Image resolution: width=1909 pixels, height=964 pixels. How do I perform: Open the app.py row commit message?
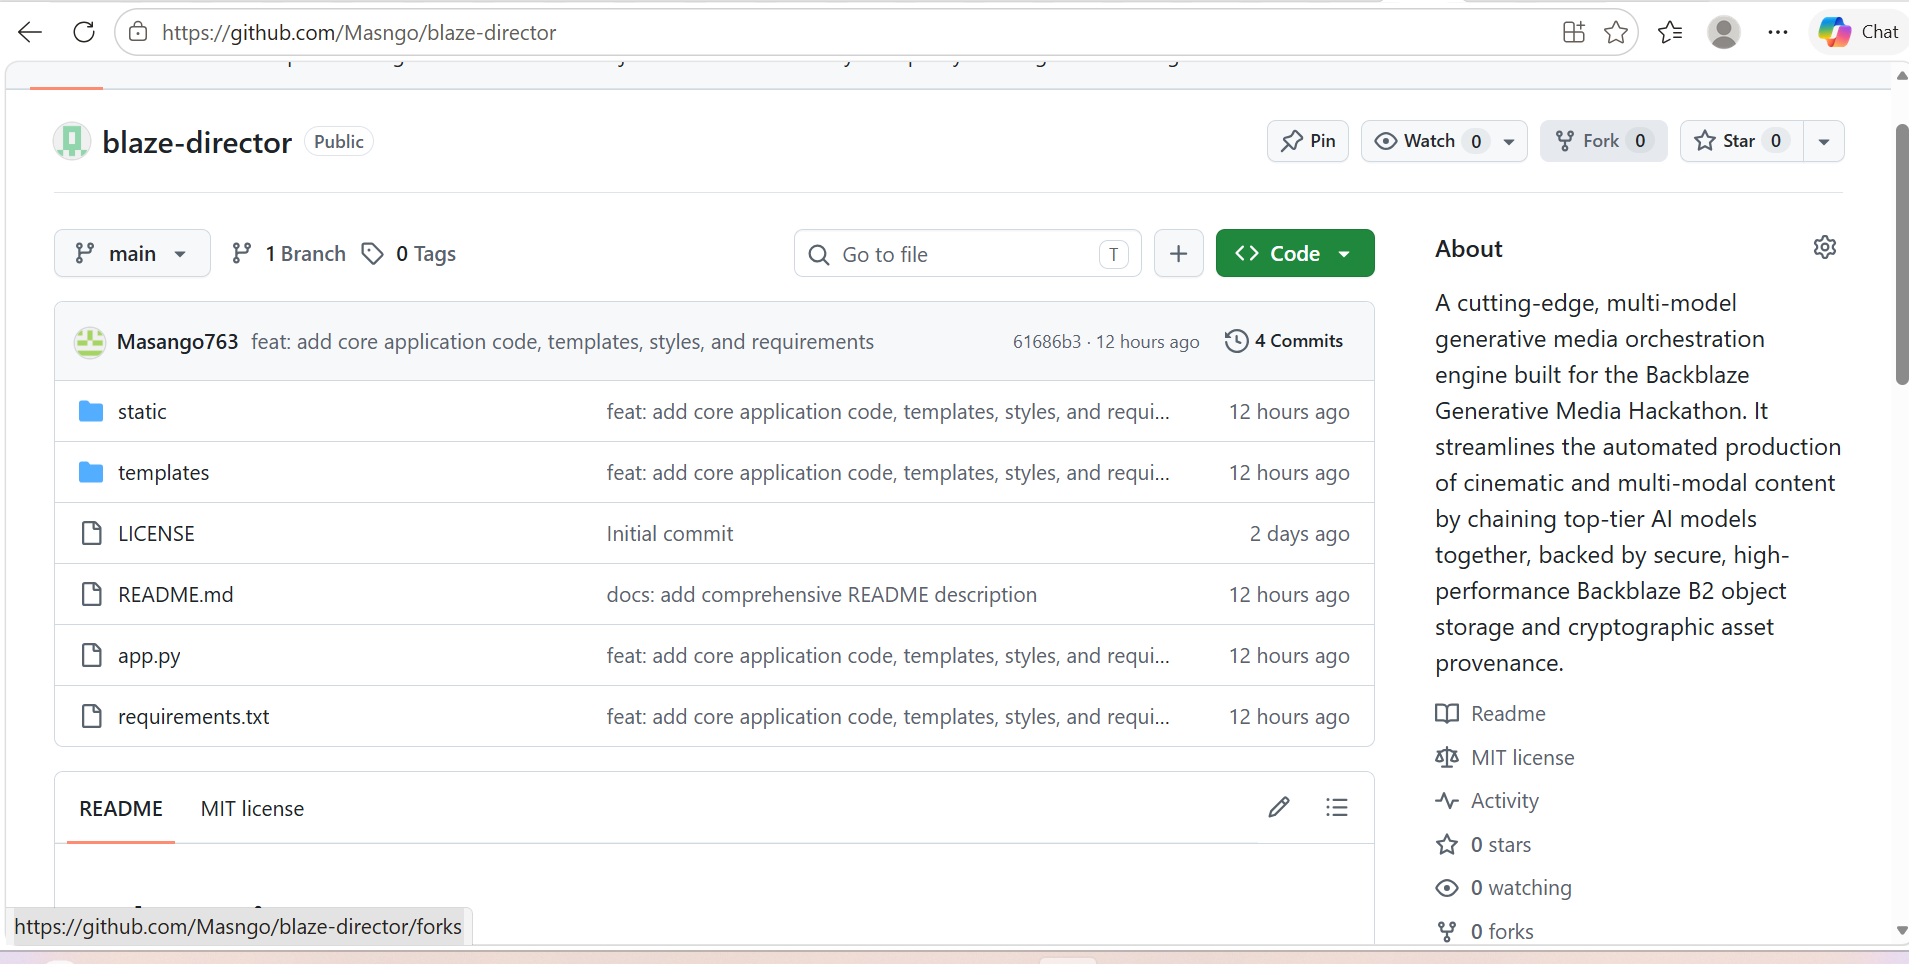click(888, 655)
